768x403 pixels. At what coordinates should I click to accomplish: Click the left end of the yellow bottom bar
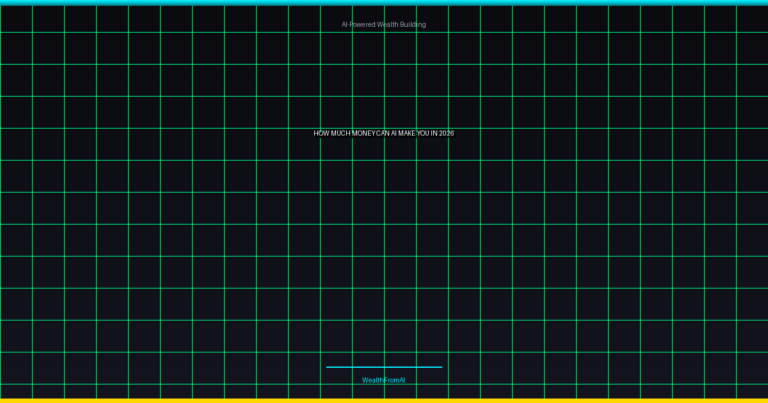click(4, 400)
